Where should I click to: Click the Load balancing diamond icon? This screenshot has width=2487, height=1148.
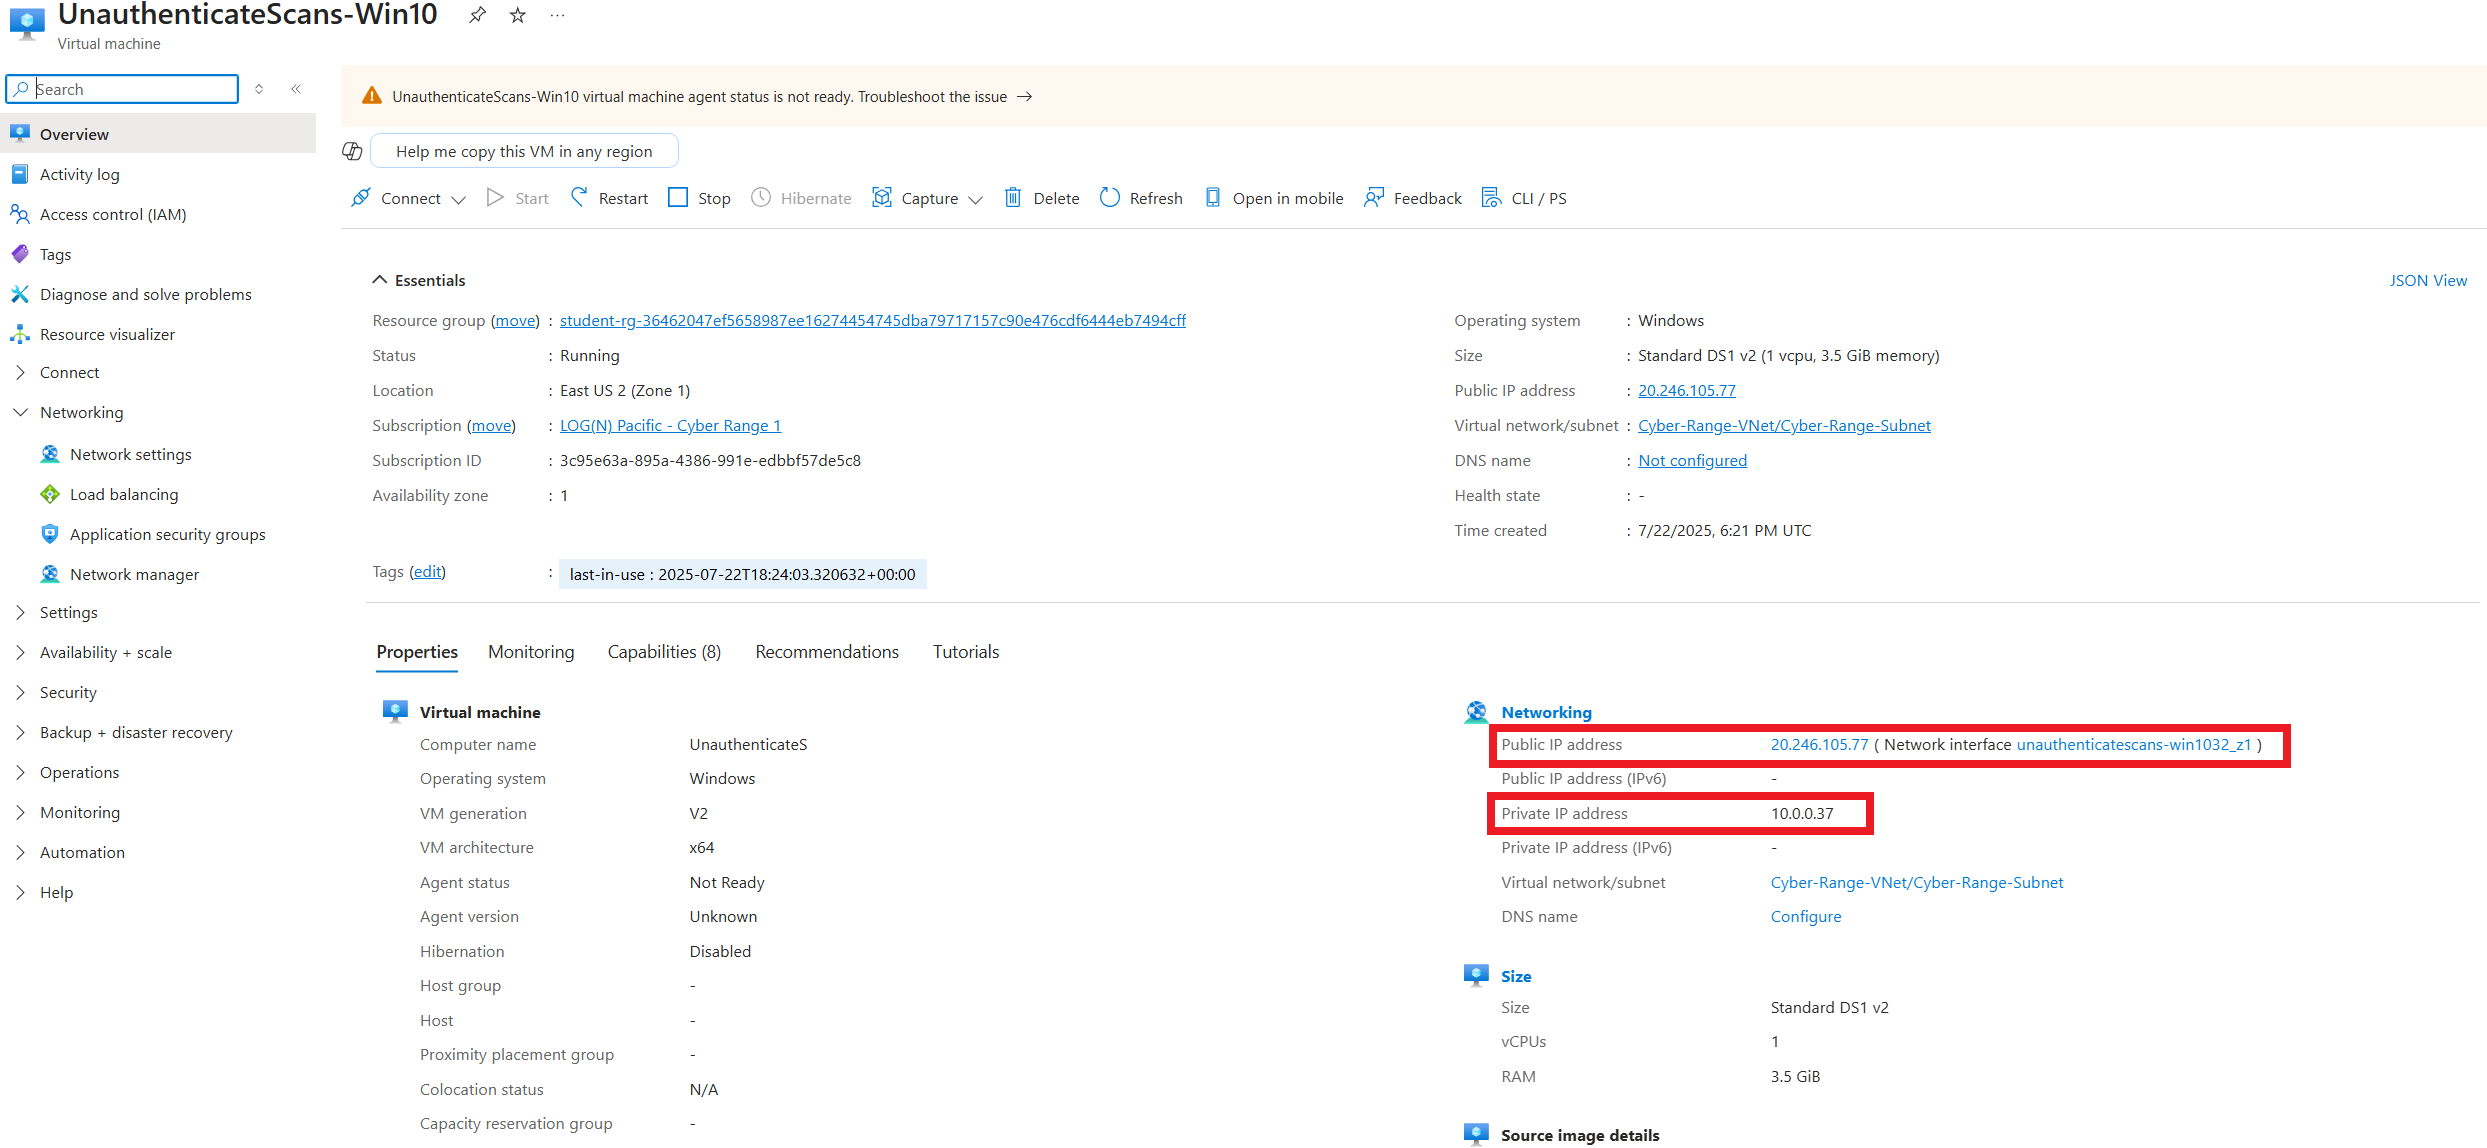[x=50, y=494]
